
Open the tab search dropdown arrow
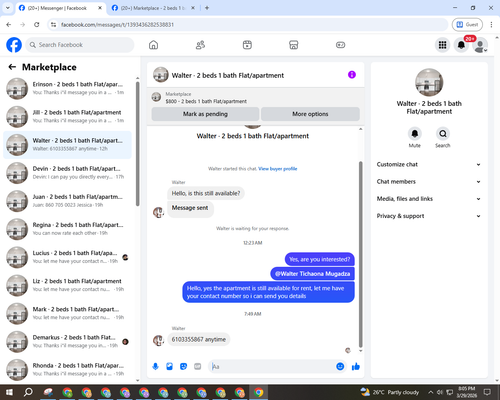click(x=8, y=8)
